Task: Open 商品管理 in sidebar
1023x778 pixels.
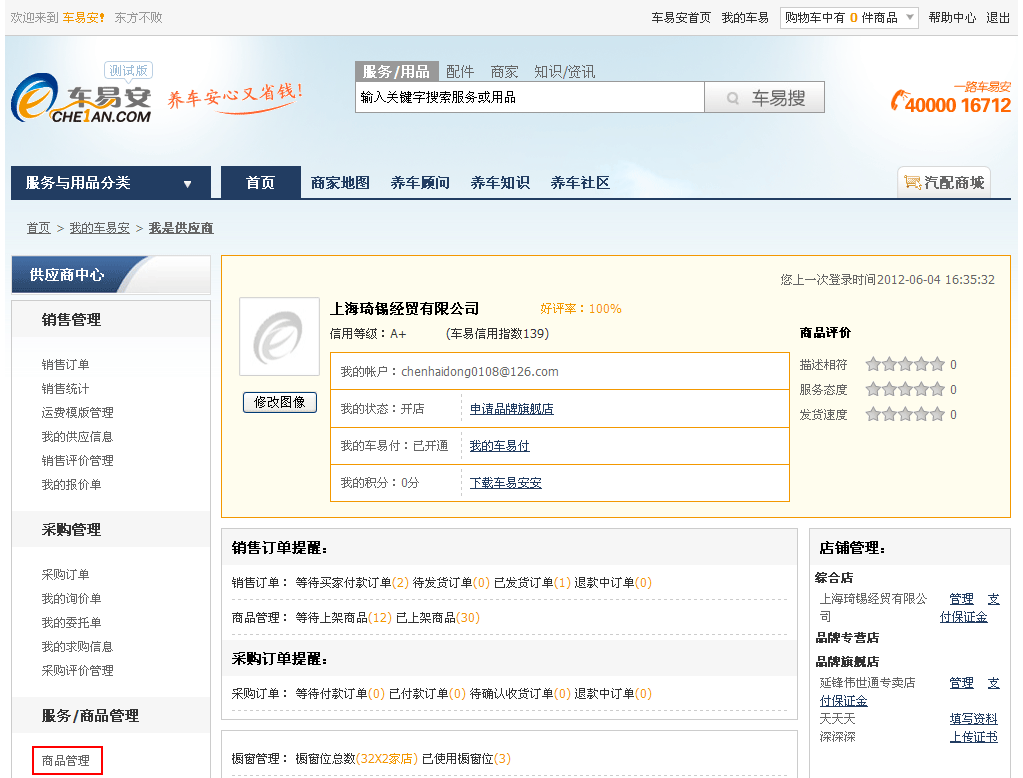Action: point(66,761)
